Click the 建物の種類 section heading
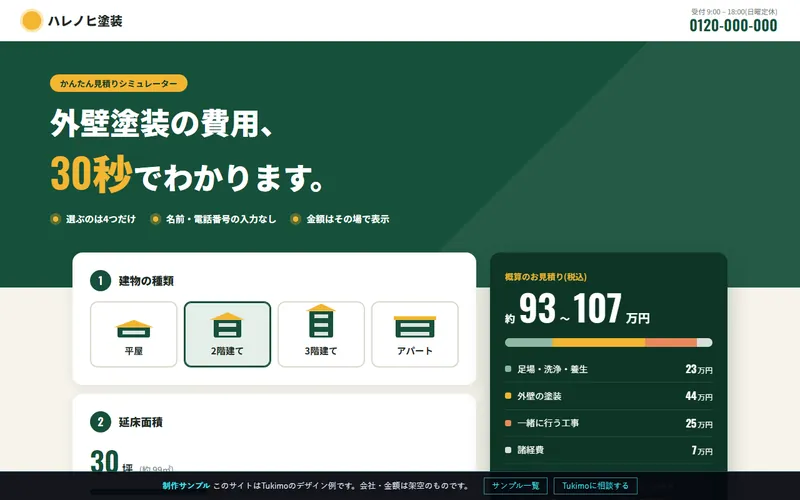The width and height of the screenshot is (800, 500). click(x=146, y=281)
